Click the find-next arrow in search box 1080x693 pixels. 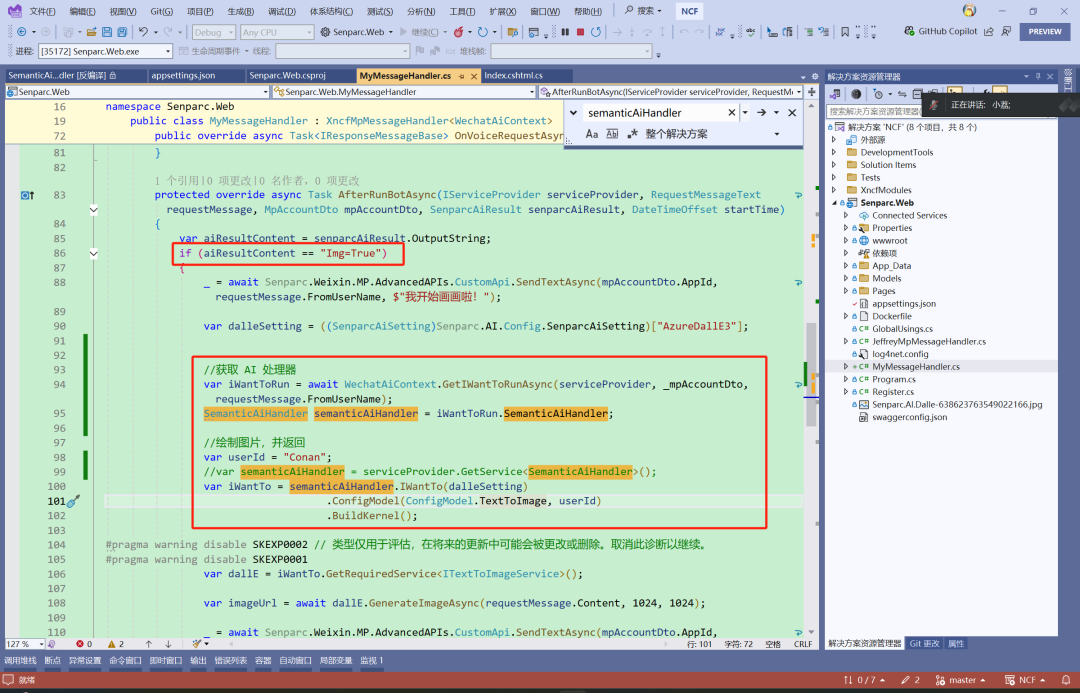[x=761, y=112]
